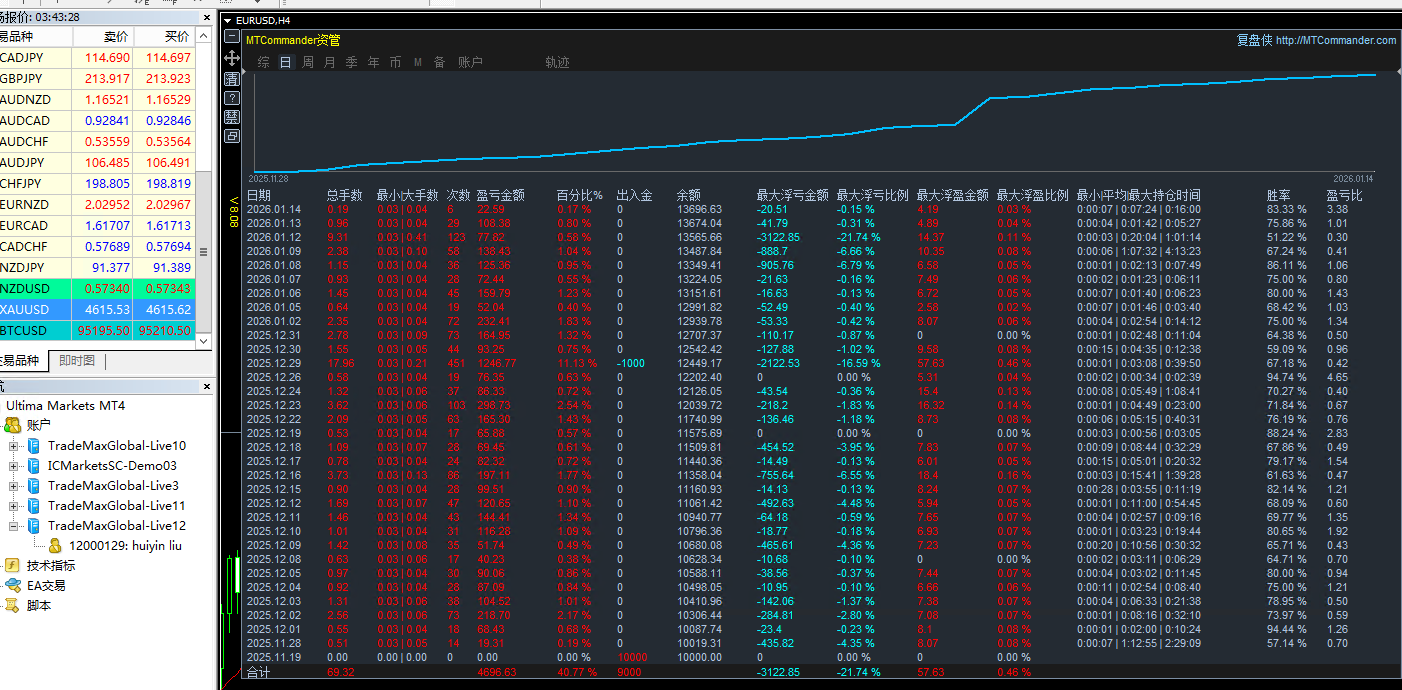1402x690 pixels.
Task: Select Ultima Markets MT4 navigator root
Action: click(65, 405)
